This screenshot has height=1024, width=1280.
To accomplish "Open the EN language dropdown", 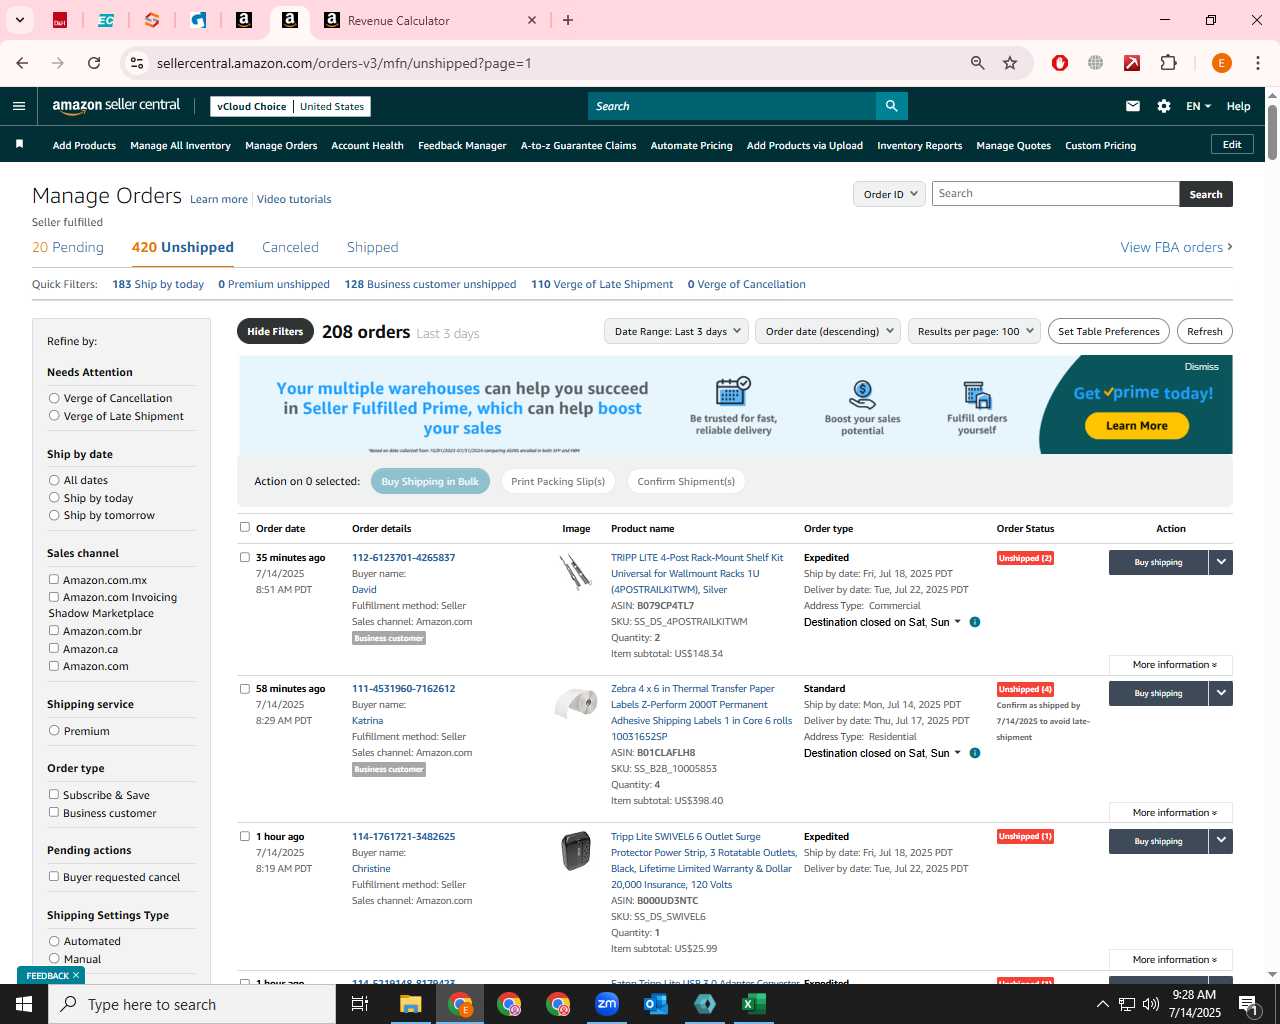I will [x=1198, y=106].
